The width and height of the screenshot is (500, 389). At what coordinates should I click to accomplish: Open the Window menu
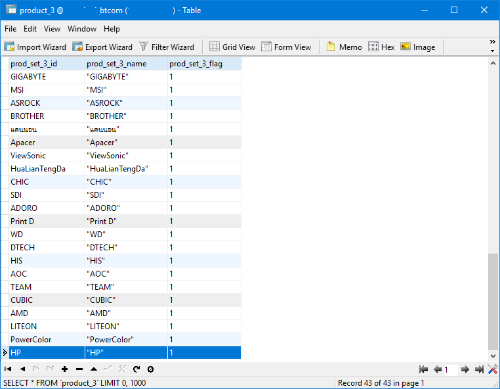click(x=82, y=29)
